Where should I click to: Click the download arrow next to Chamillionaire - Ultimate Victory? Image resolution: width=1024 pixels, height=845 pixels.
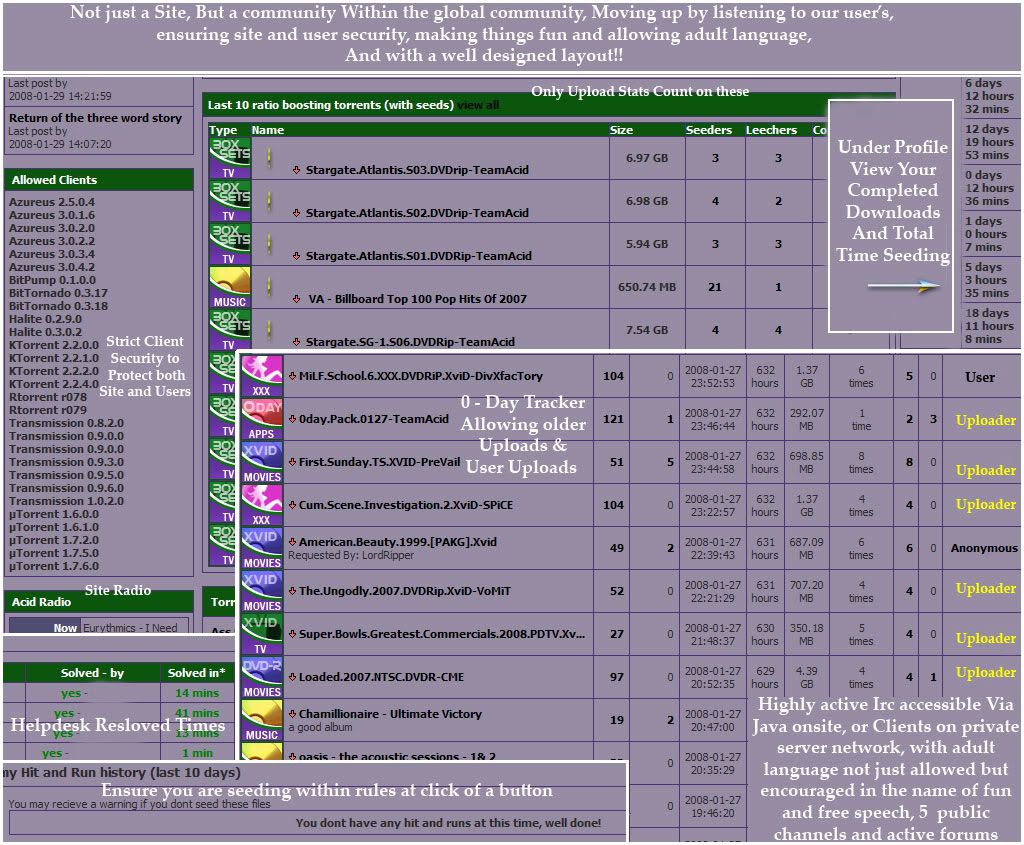coord(293,714)
